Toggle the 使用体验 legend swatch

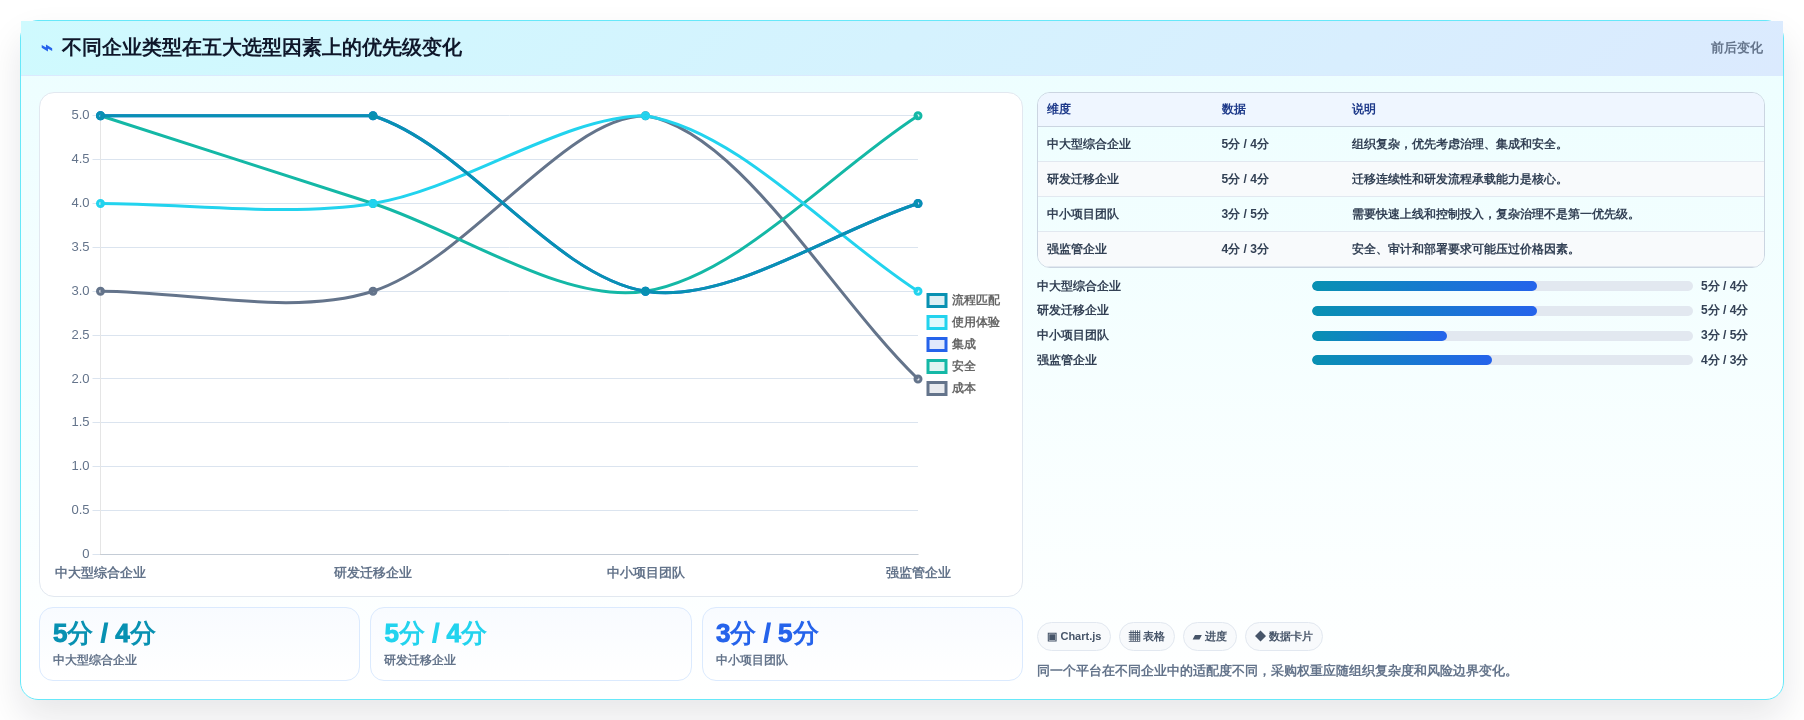coord(937,322)
